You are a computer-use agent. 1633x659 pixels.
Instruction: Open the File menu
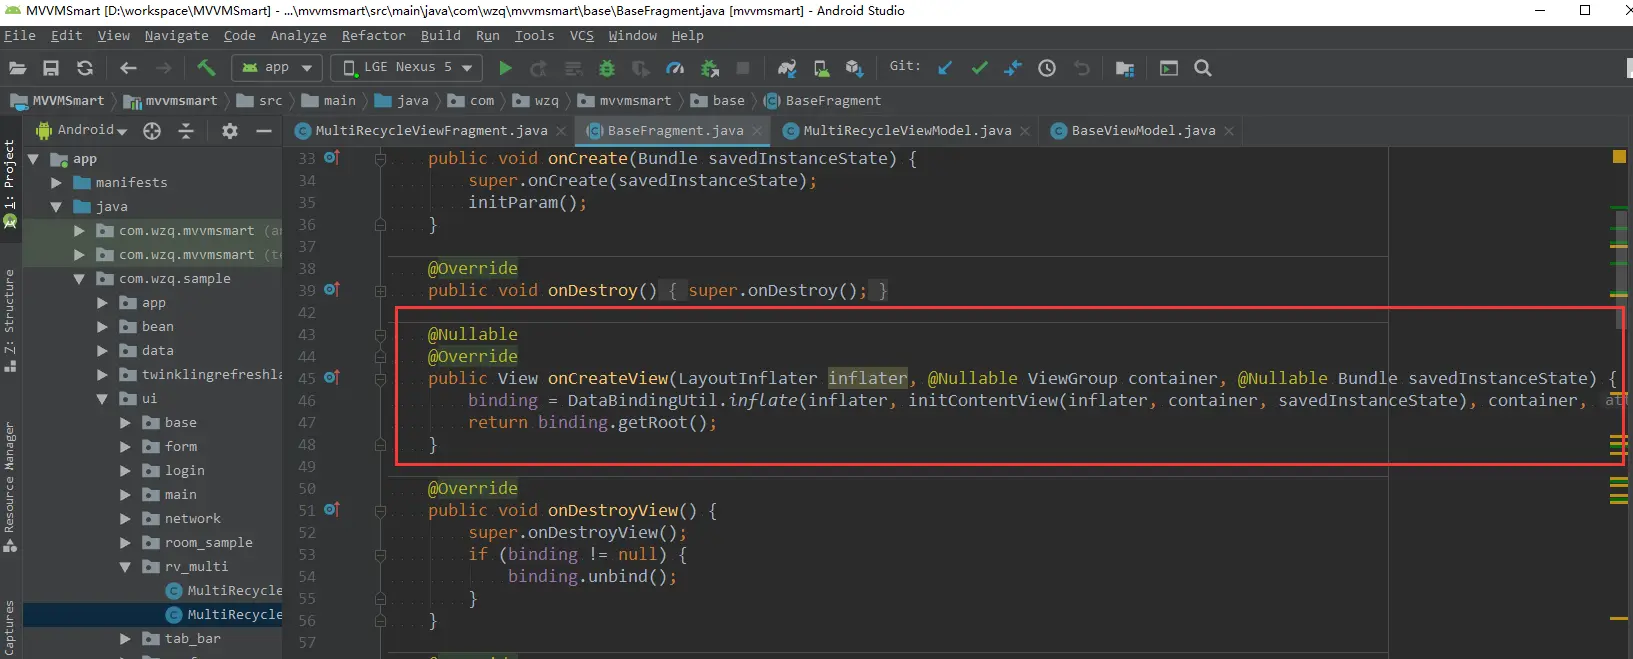click(20, 35)
